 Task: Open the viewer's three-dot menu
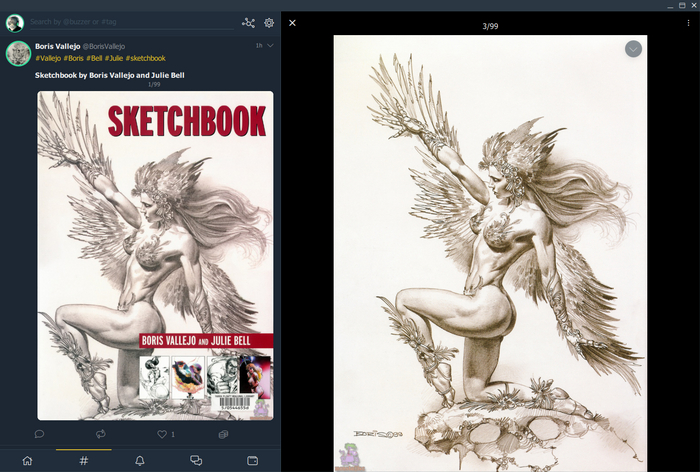coord(688,23)
